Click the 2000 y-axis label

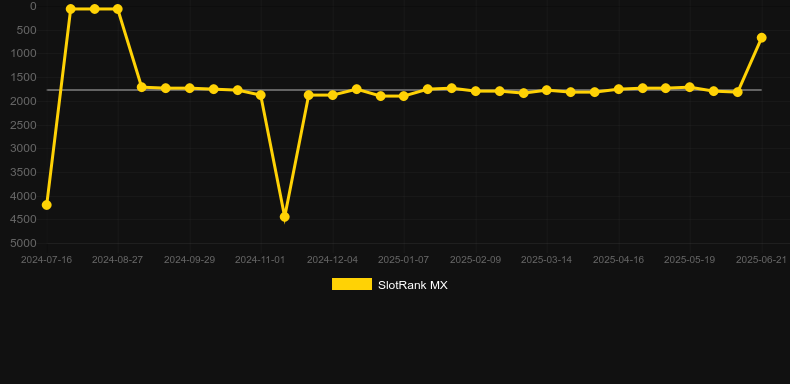(x=24, y=101)
